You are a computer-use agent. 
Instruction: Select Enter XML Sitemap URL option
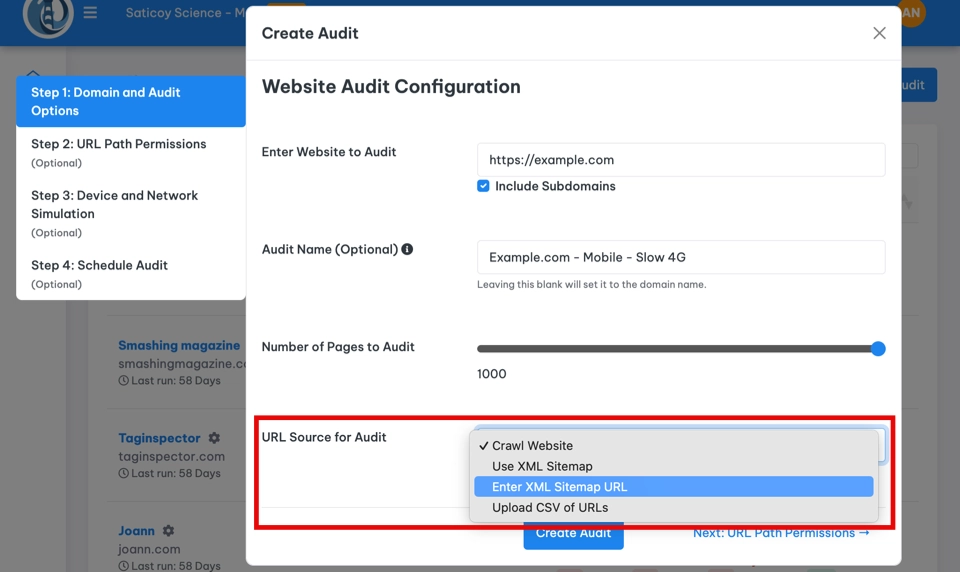pyautogui.click(x=559, y=487)
